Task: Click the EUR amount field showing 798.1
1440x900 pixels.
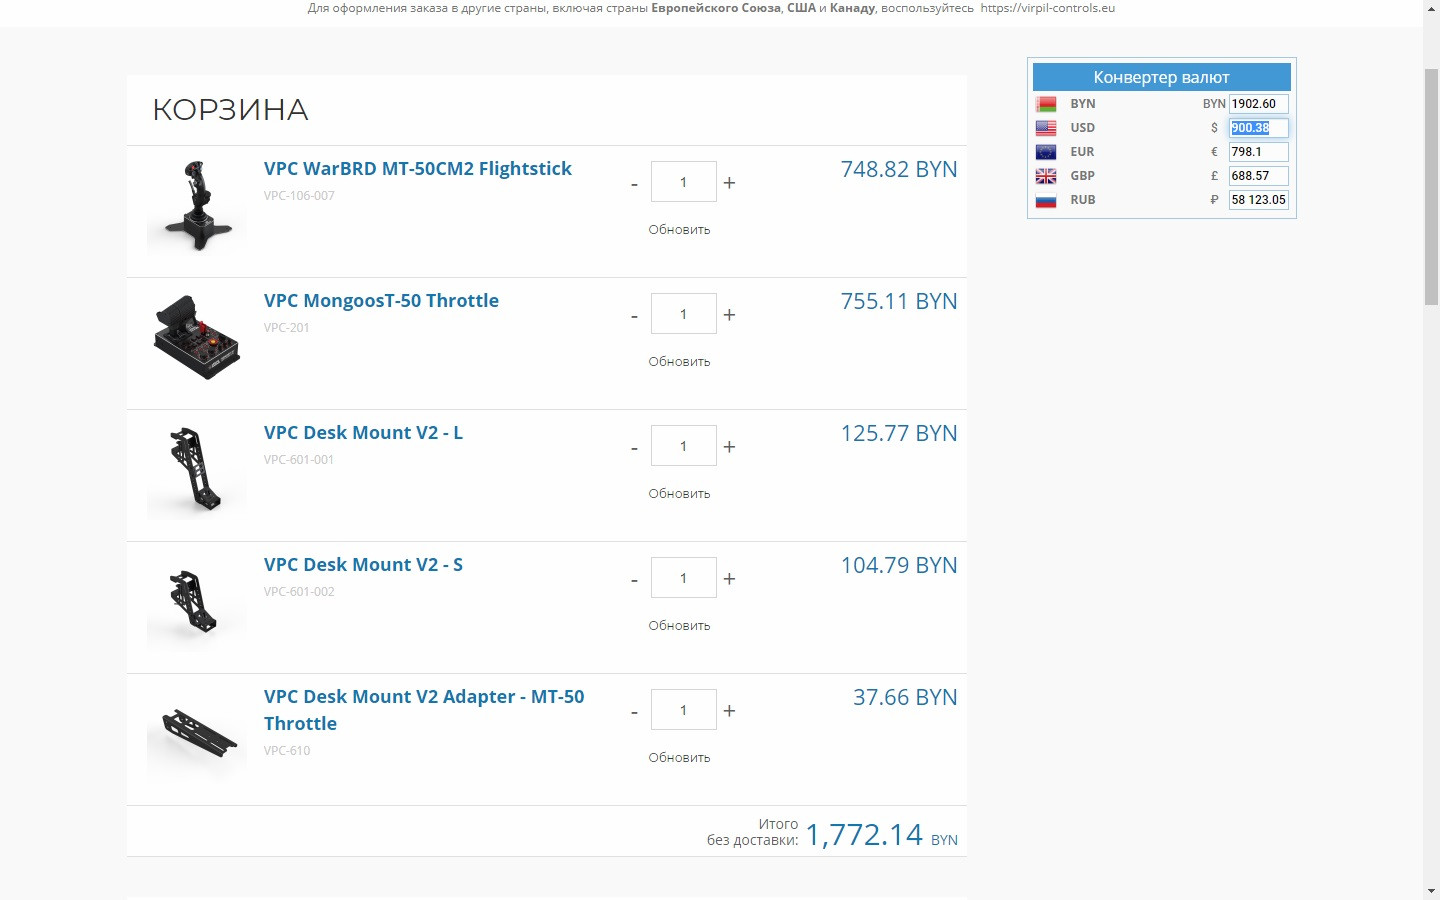Action: point(1259,152)
